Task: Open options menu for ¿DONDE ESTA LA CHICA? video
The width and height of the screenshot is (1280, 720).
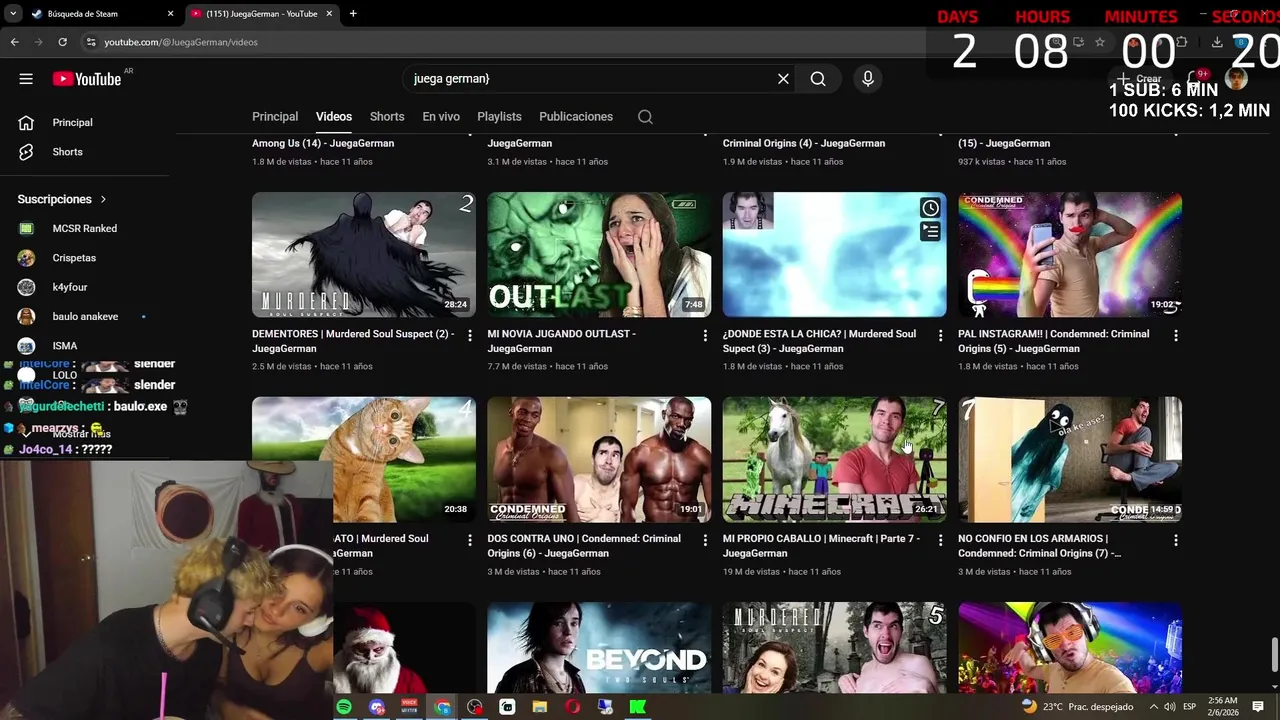Action: pyautogui.click(x=940, y=336)
